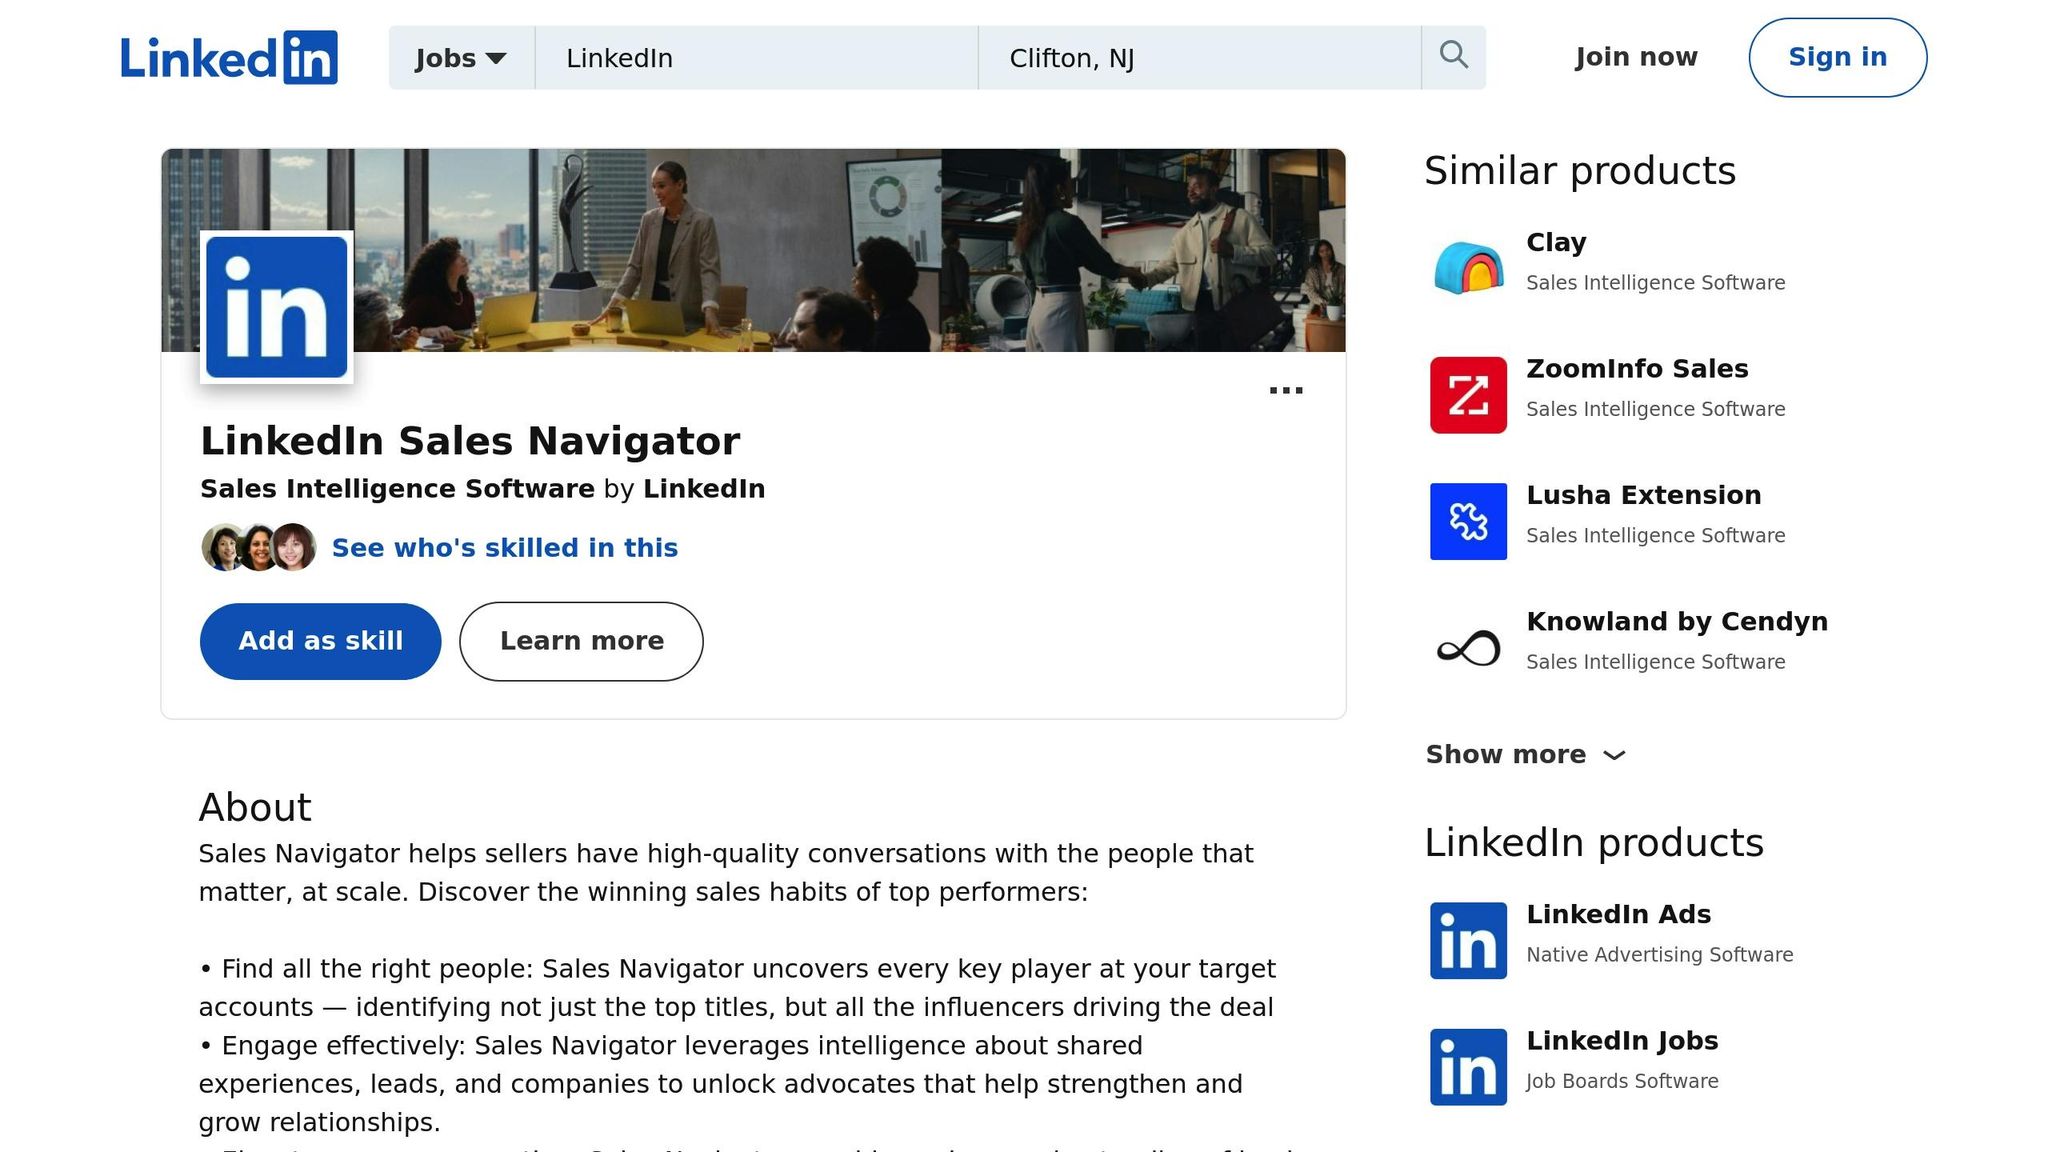Open See who's skilled in this
This screenshot has height=1152, width=2048.
coord(504,547)
